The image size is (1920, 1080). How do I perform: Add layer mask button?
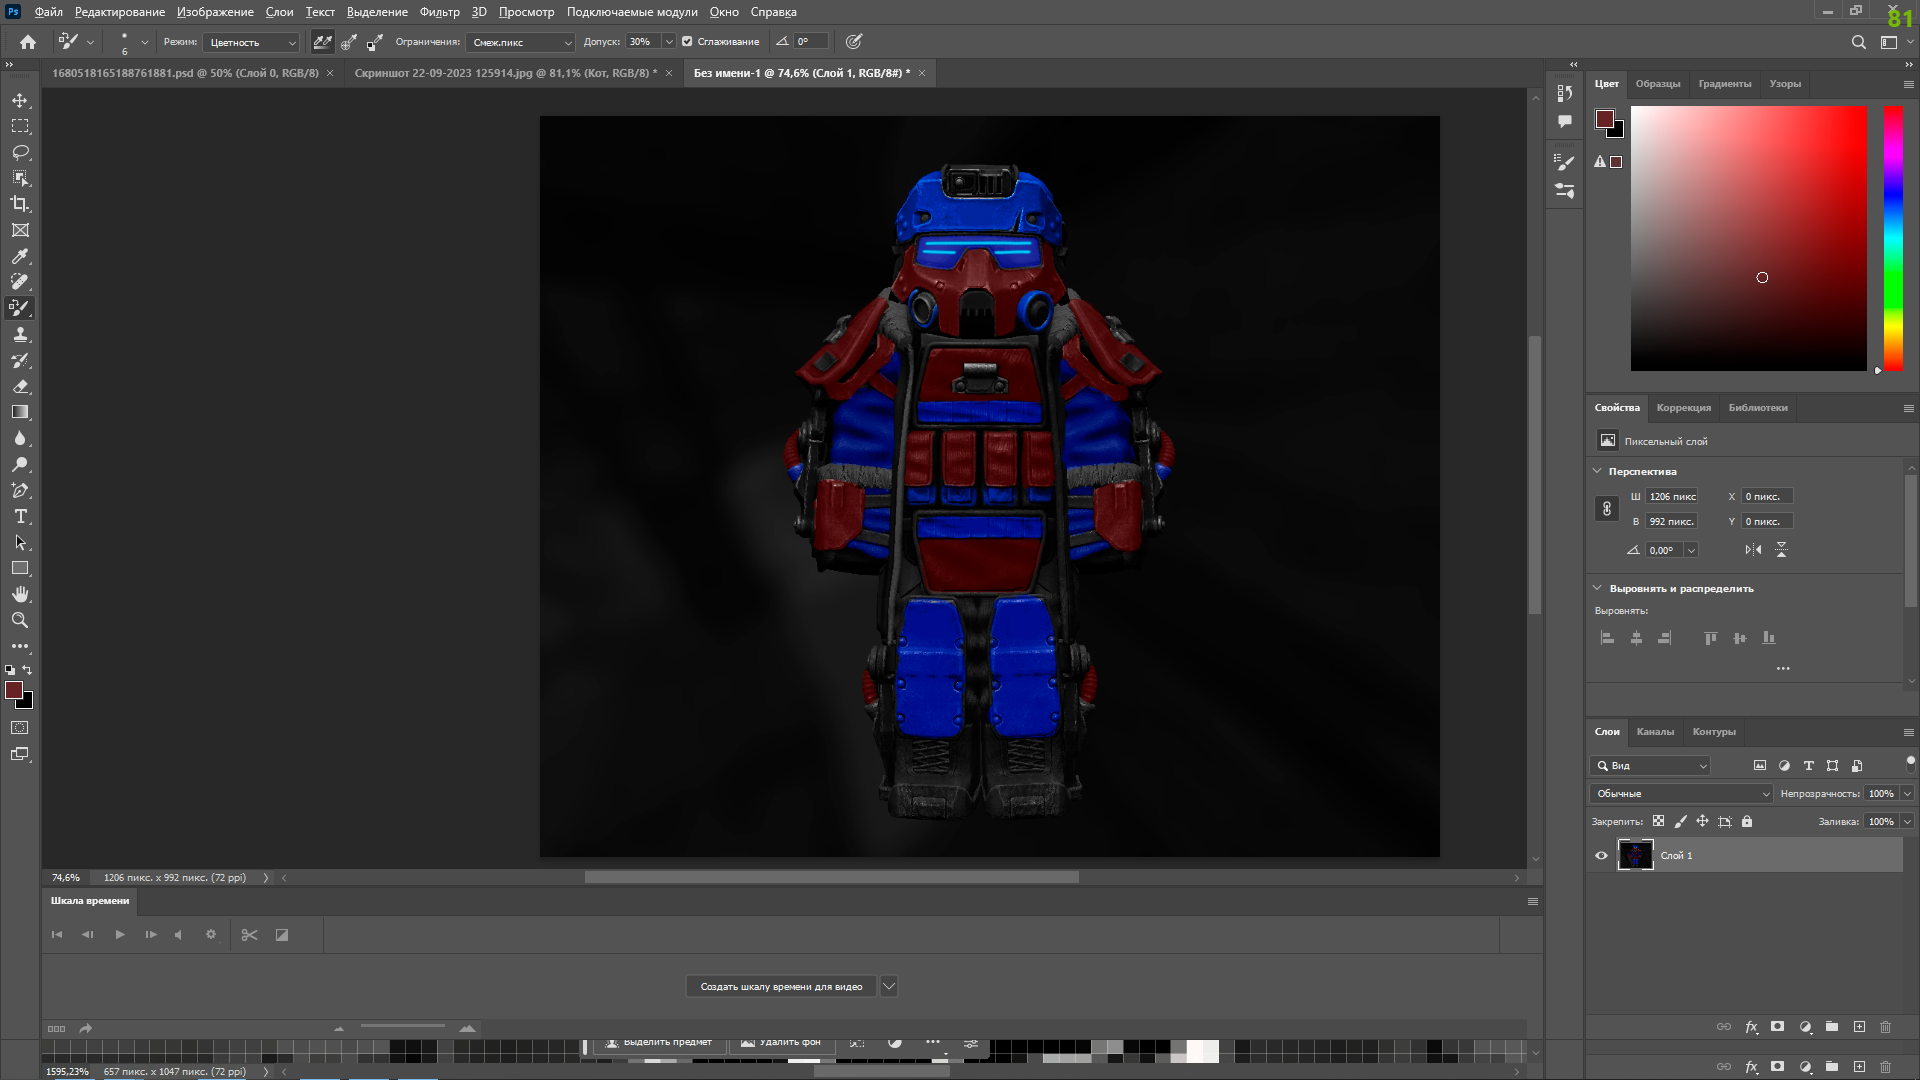[x=1777, y=1027]
